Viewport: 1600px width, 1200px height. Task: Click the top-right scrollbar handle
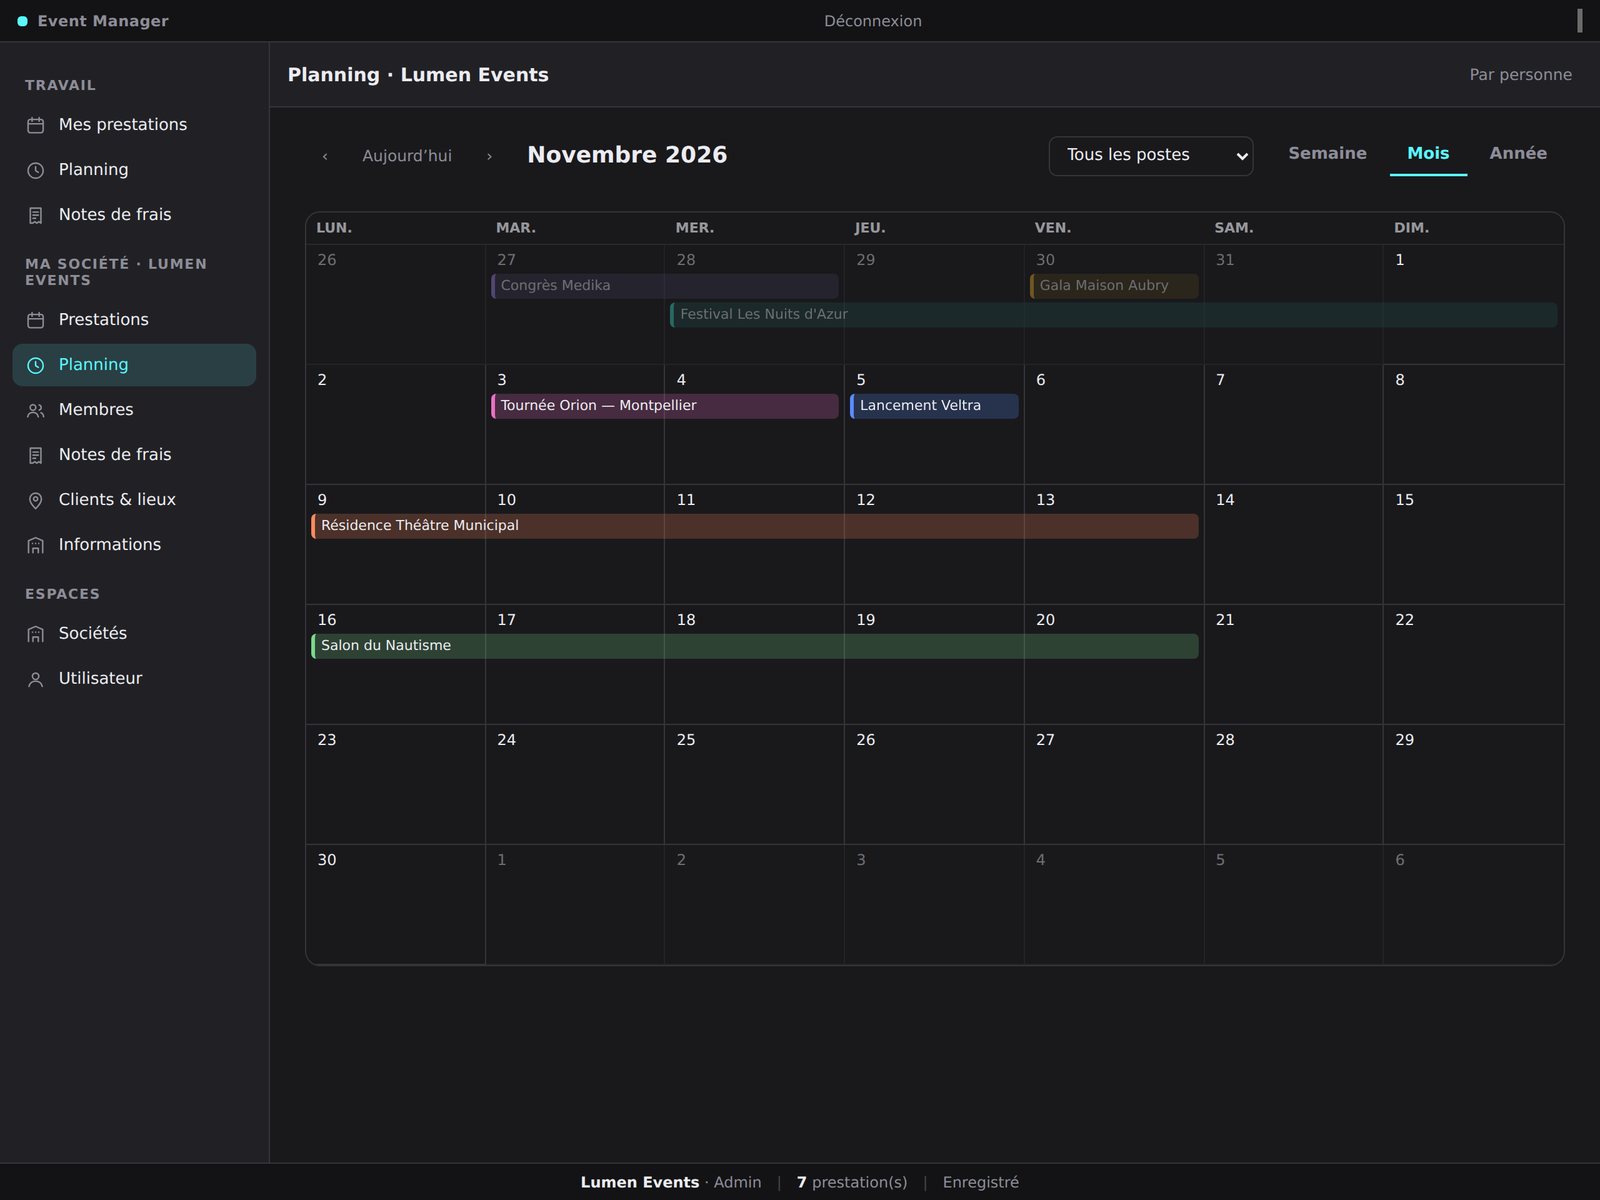(x=1580, y=20)
